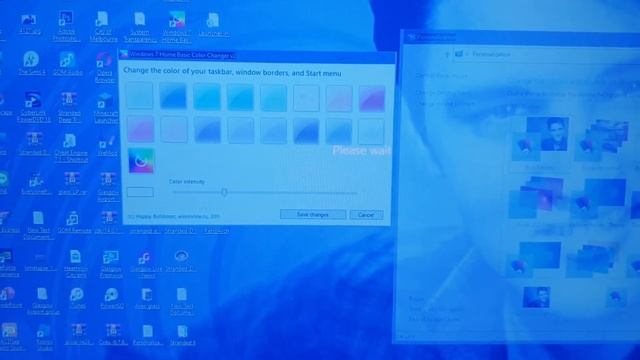The image size is (640, 360).
Task: Select sixth (white) swatch in top row
Action: click(306, 98)
